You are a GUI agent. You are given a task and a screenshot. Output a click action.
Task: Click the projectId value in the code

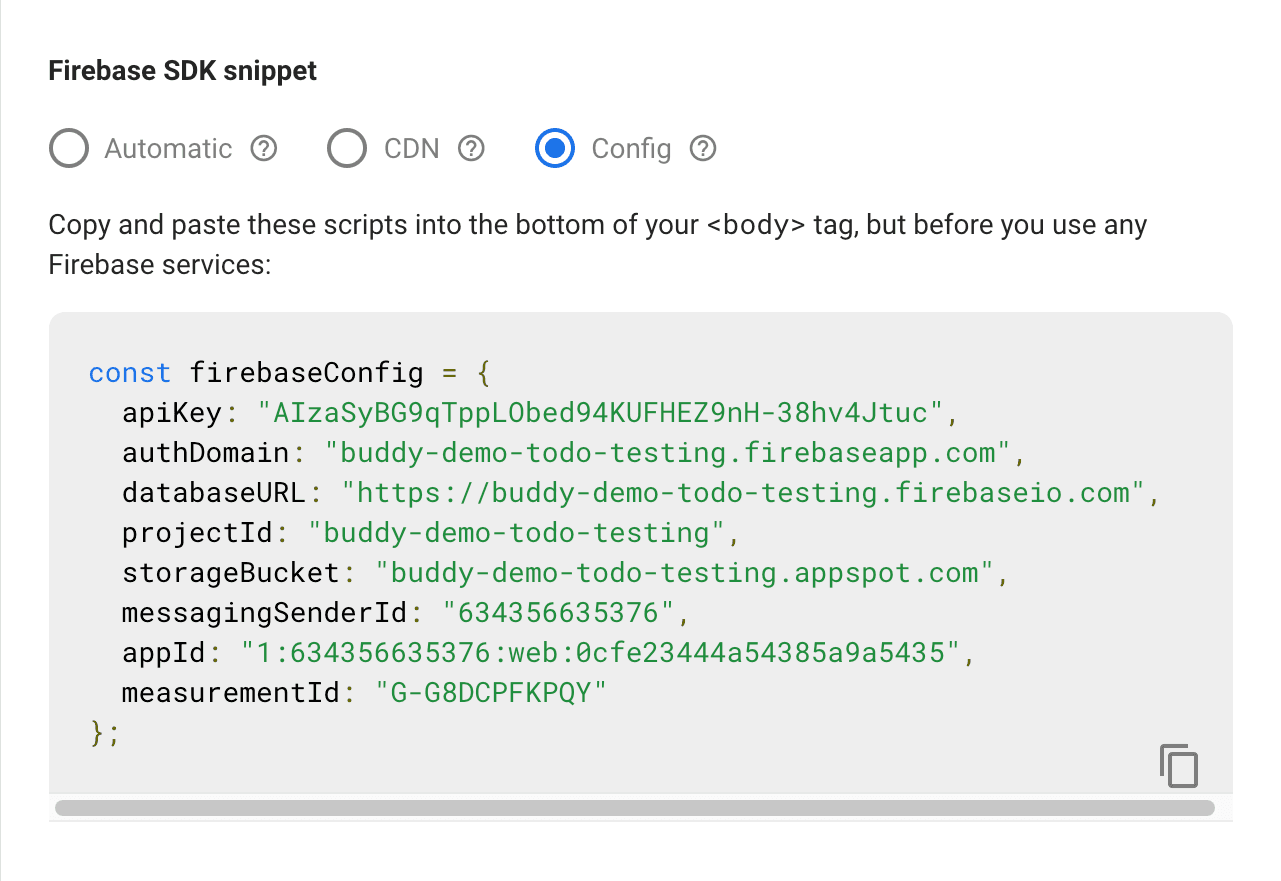[516, 533]
